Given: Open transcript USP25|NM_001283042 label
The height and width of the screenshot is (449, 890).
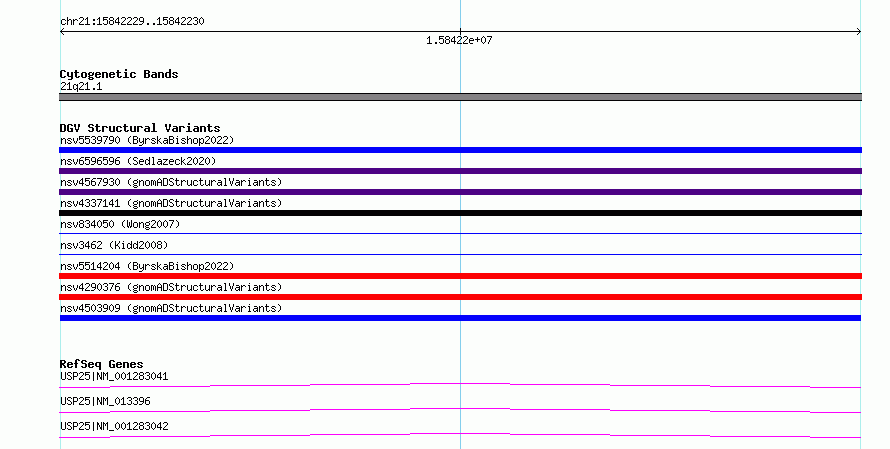Looking at the screenshot, I should click(114, 426).
